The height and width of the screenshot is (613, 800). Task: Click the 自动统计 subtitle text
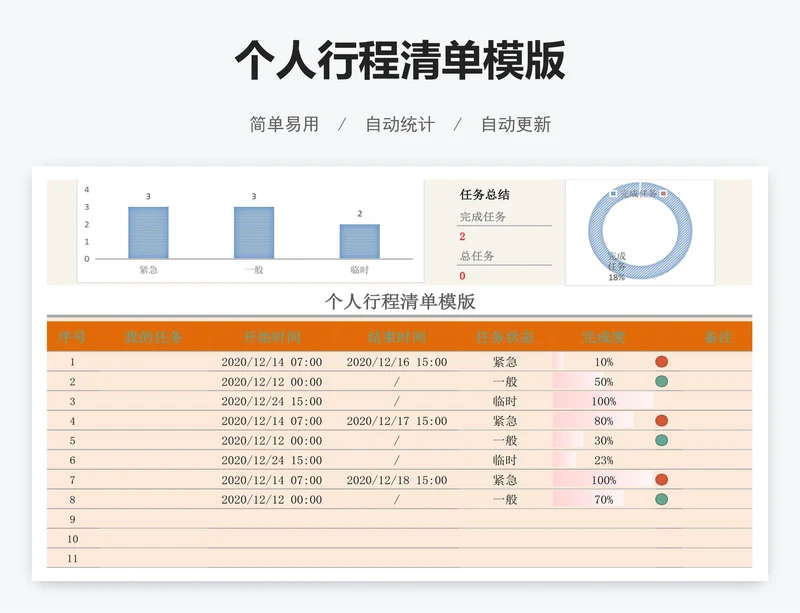[400, 124]
